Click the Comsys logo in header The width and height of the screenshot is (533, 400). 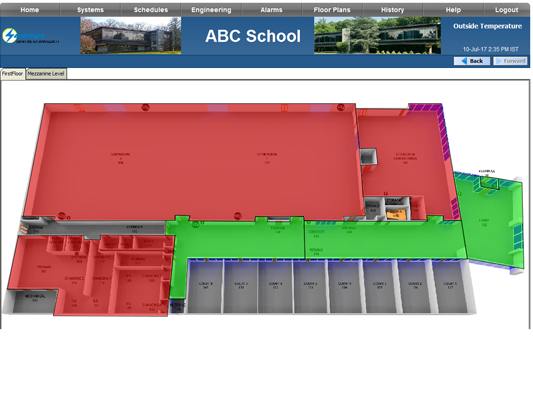pos(30,36)
